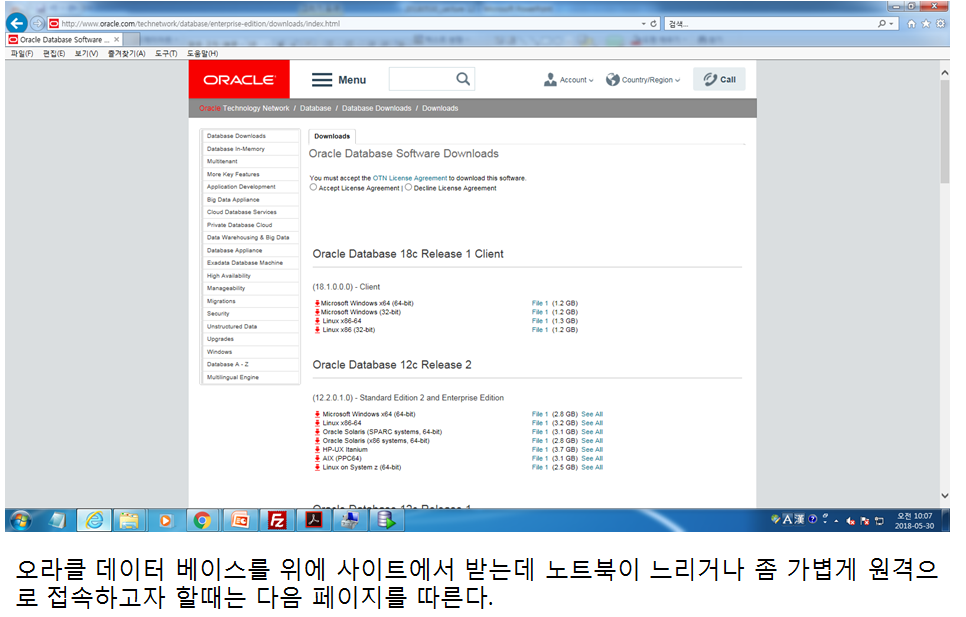Open Windows Start orb

point(21,521)
